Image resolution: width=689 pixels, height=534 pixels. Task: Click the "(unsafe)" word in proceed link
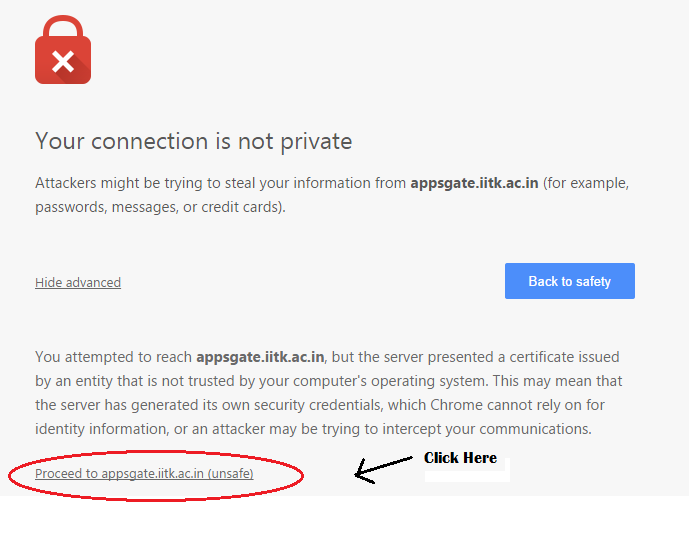230,474
